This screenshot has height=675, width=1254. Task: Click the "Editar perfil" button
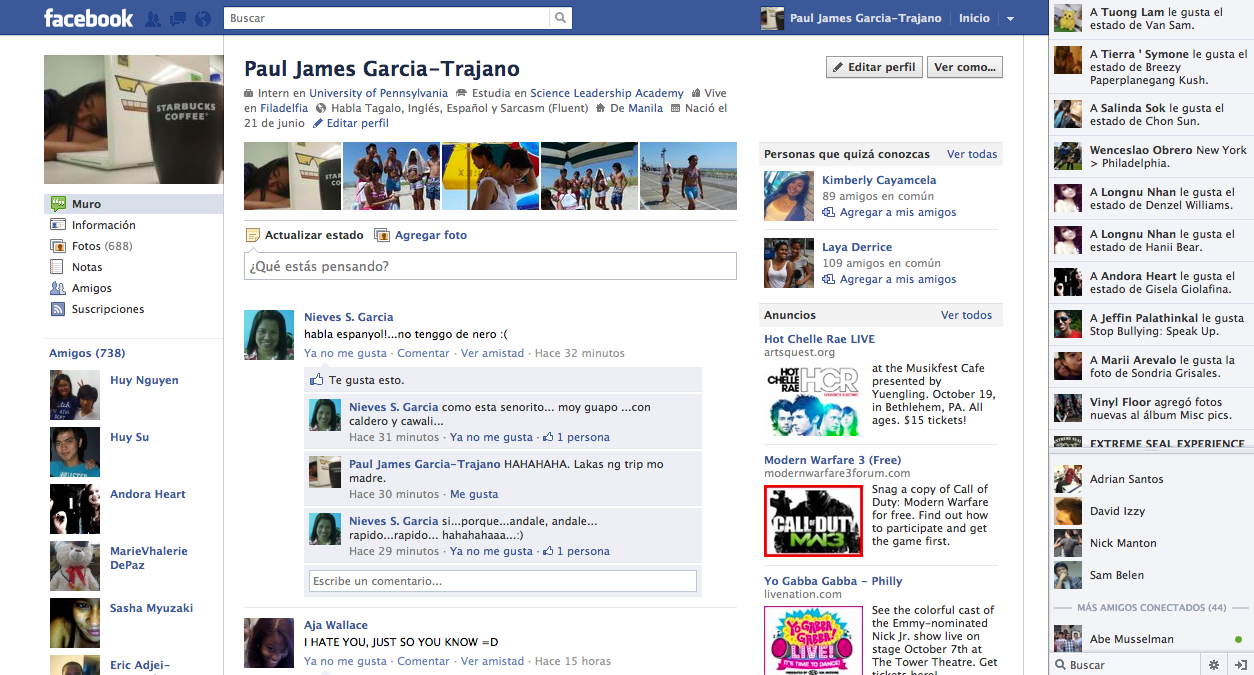point(872,67)
